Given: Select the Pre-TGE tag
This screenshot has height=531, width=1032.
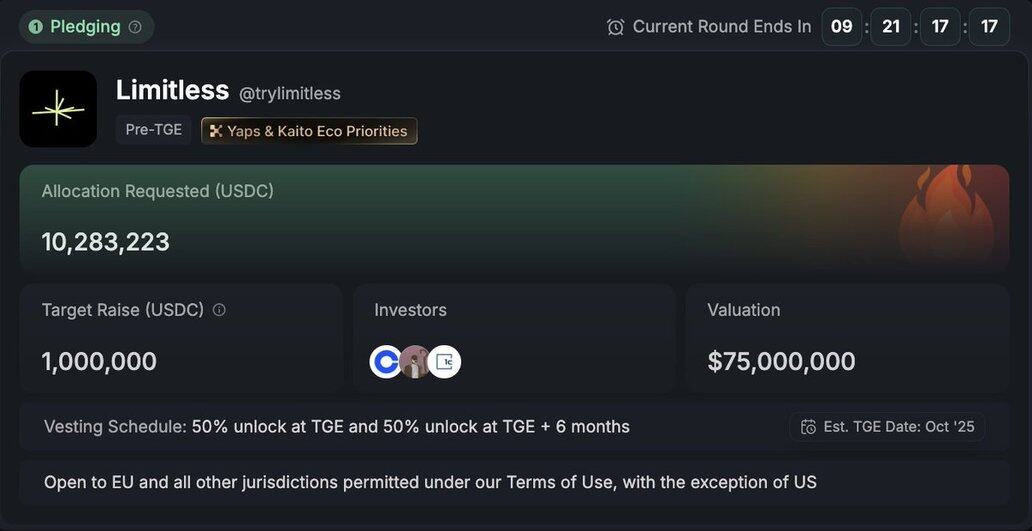Looking at the screenshot, I should click(153, 130).
